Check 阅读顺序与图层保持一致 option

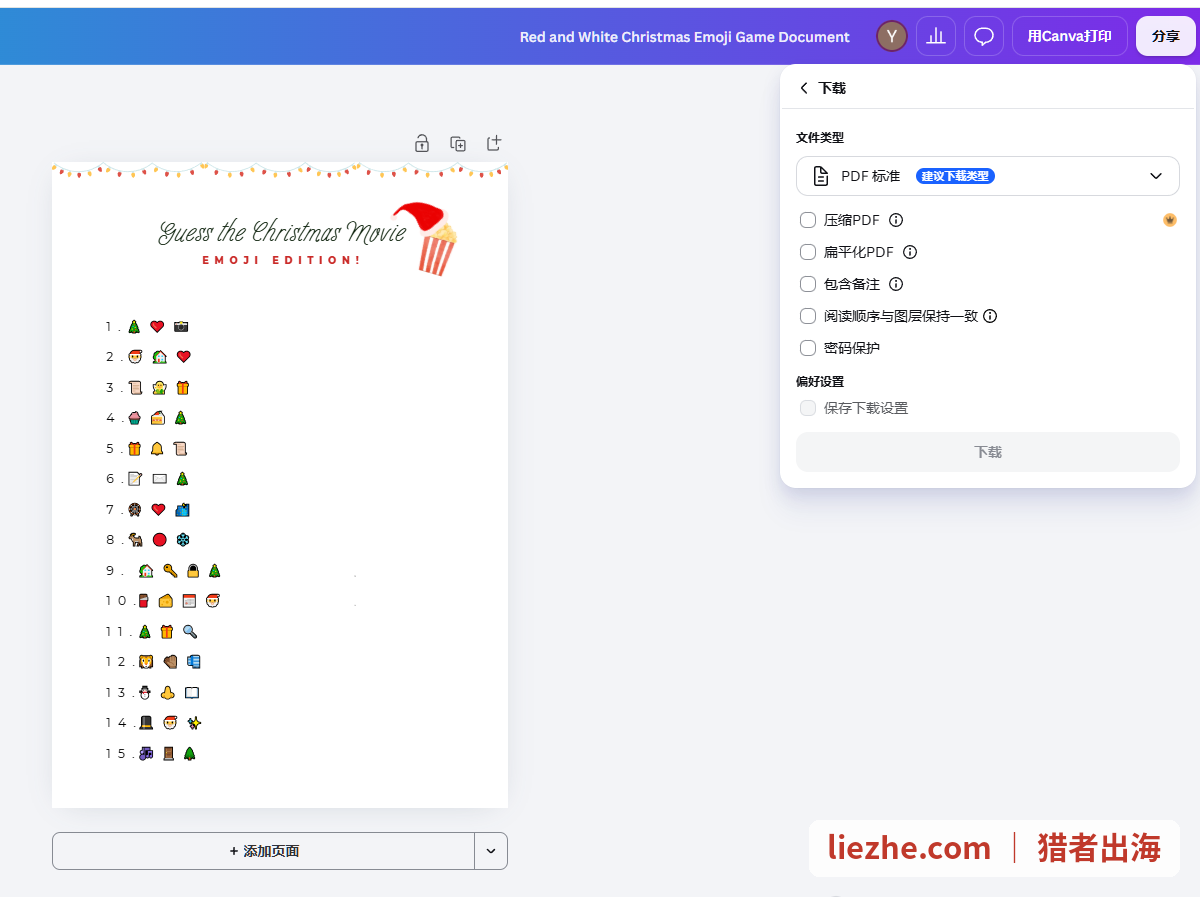click(808, 316)
